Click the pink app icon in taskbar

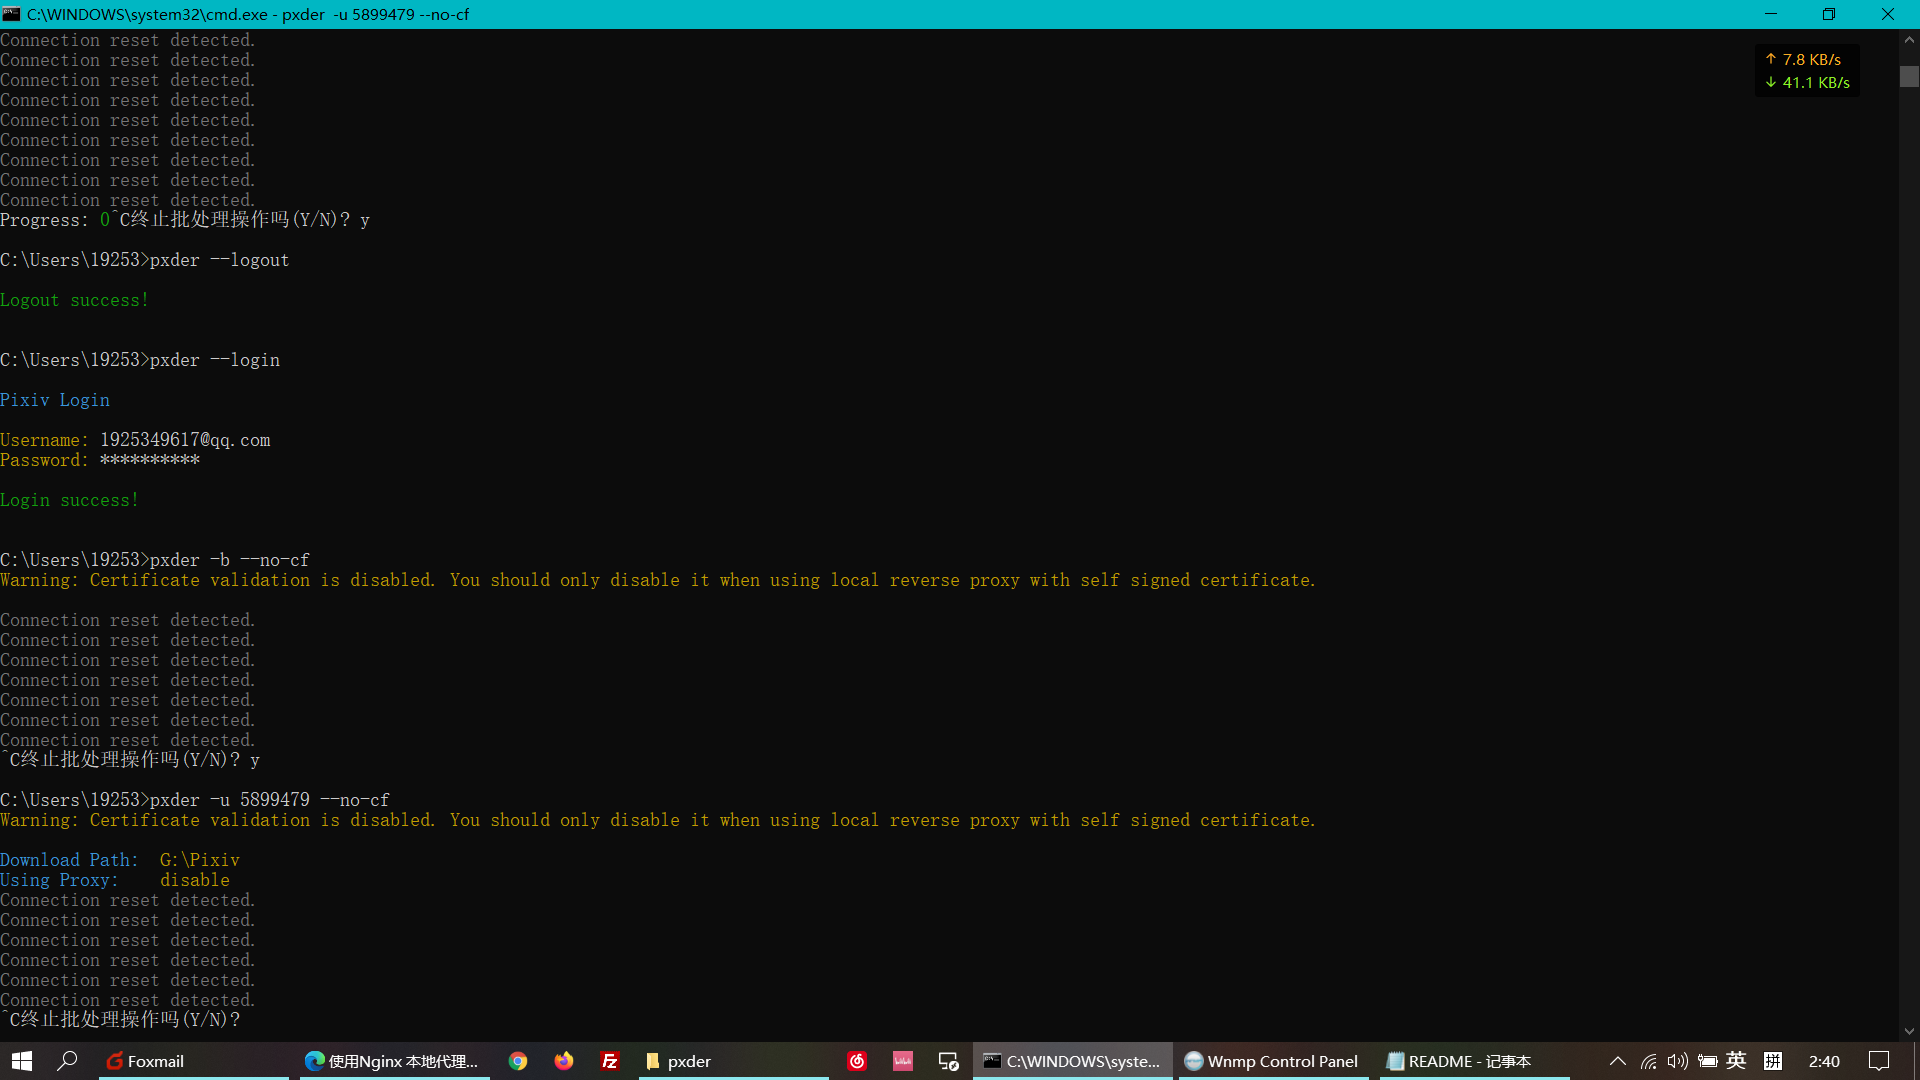click(x=903, y=1061)
